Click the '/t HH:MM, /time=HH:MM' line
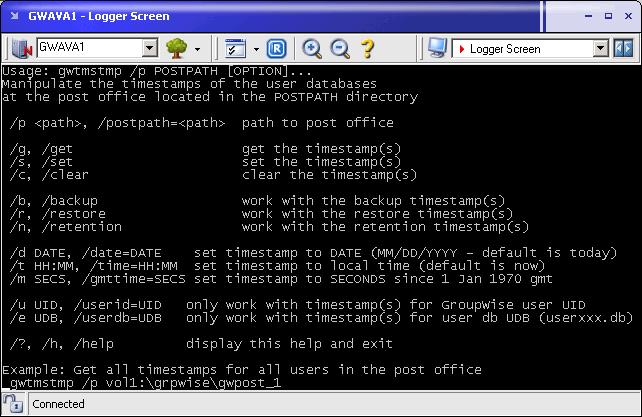Viewport: 642px width, 417px height. coord(278,266)
